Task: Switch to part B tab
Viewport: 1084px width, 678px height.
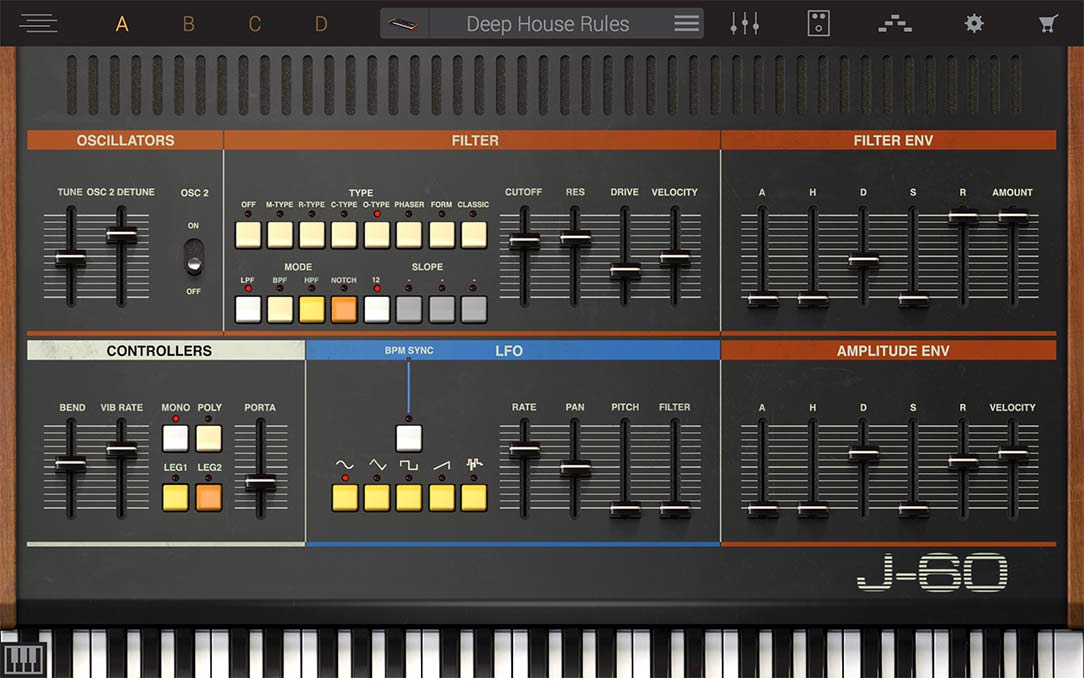Action: (188, 24)
